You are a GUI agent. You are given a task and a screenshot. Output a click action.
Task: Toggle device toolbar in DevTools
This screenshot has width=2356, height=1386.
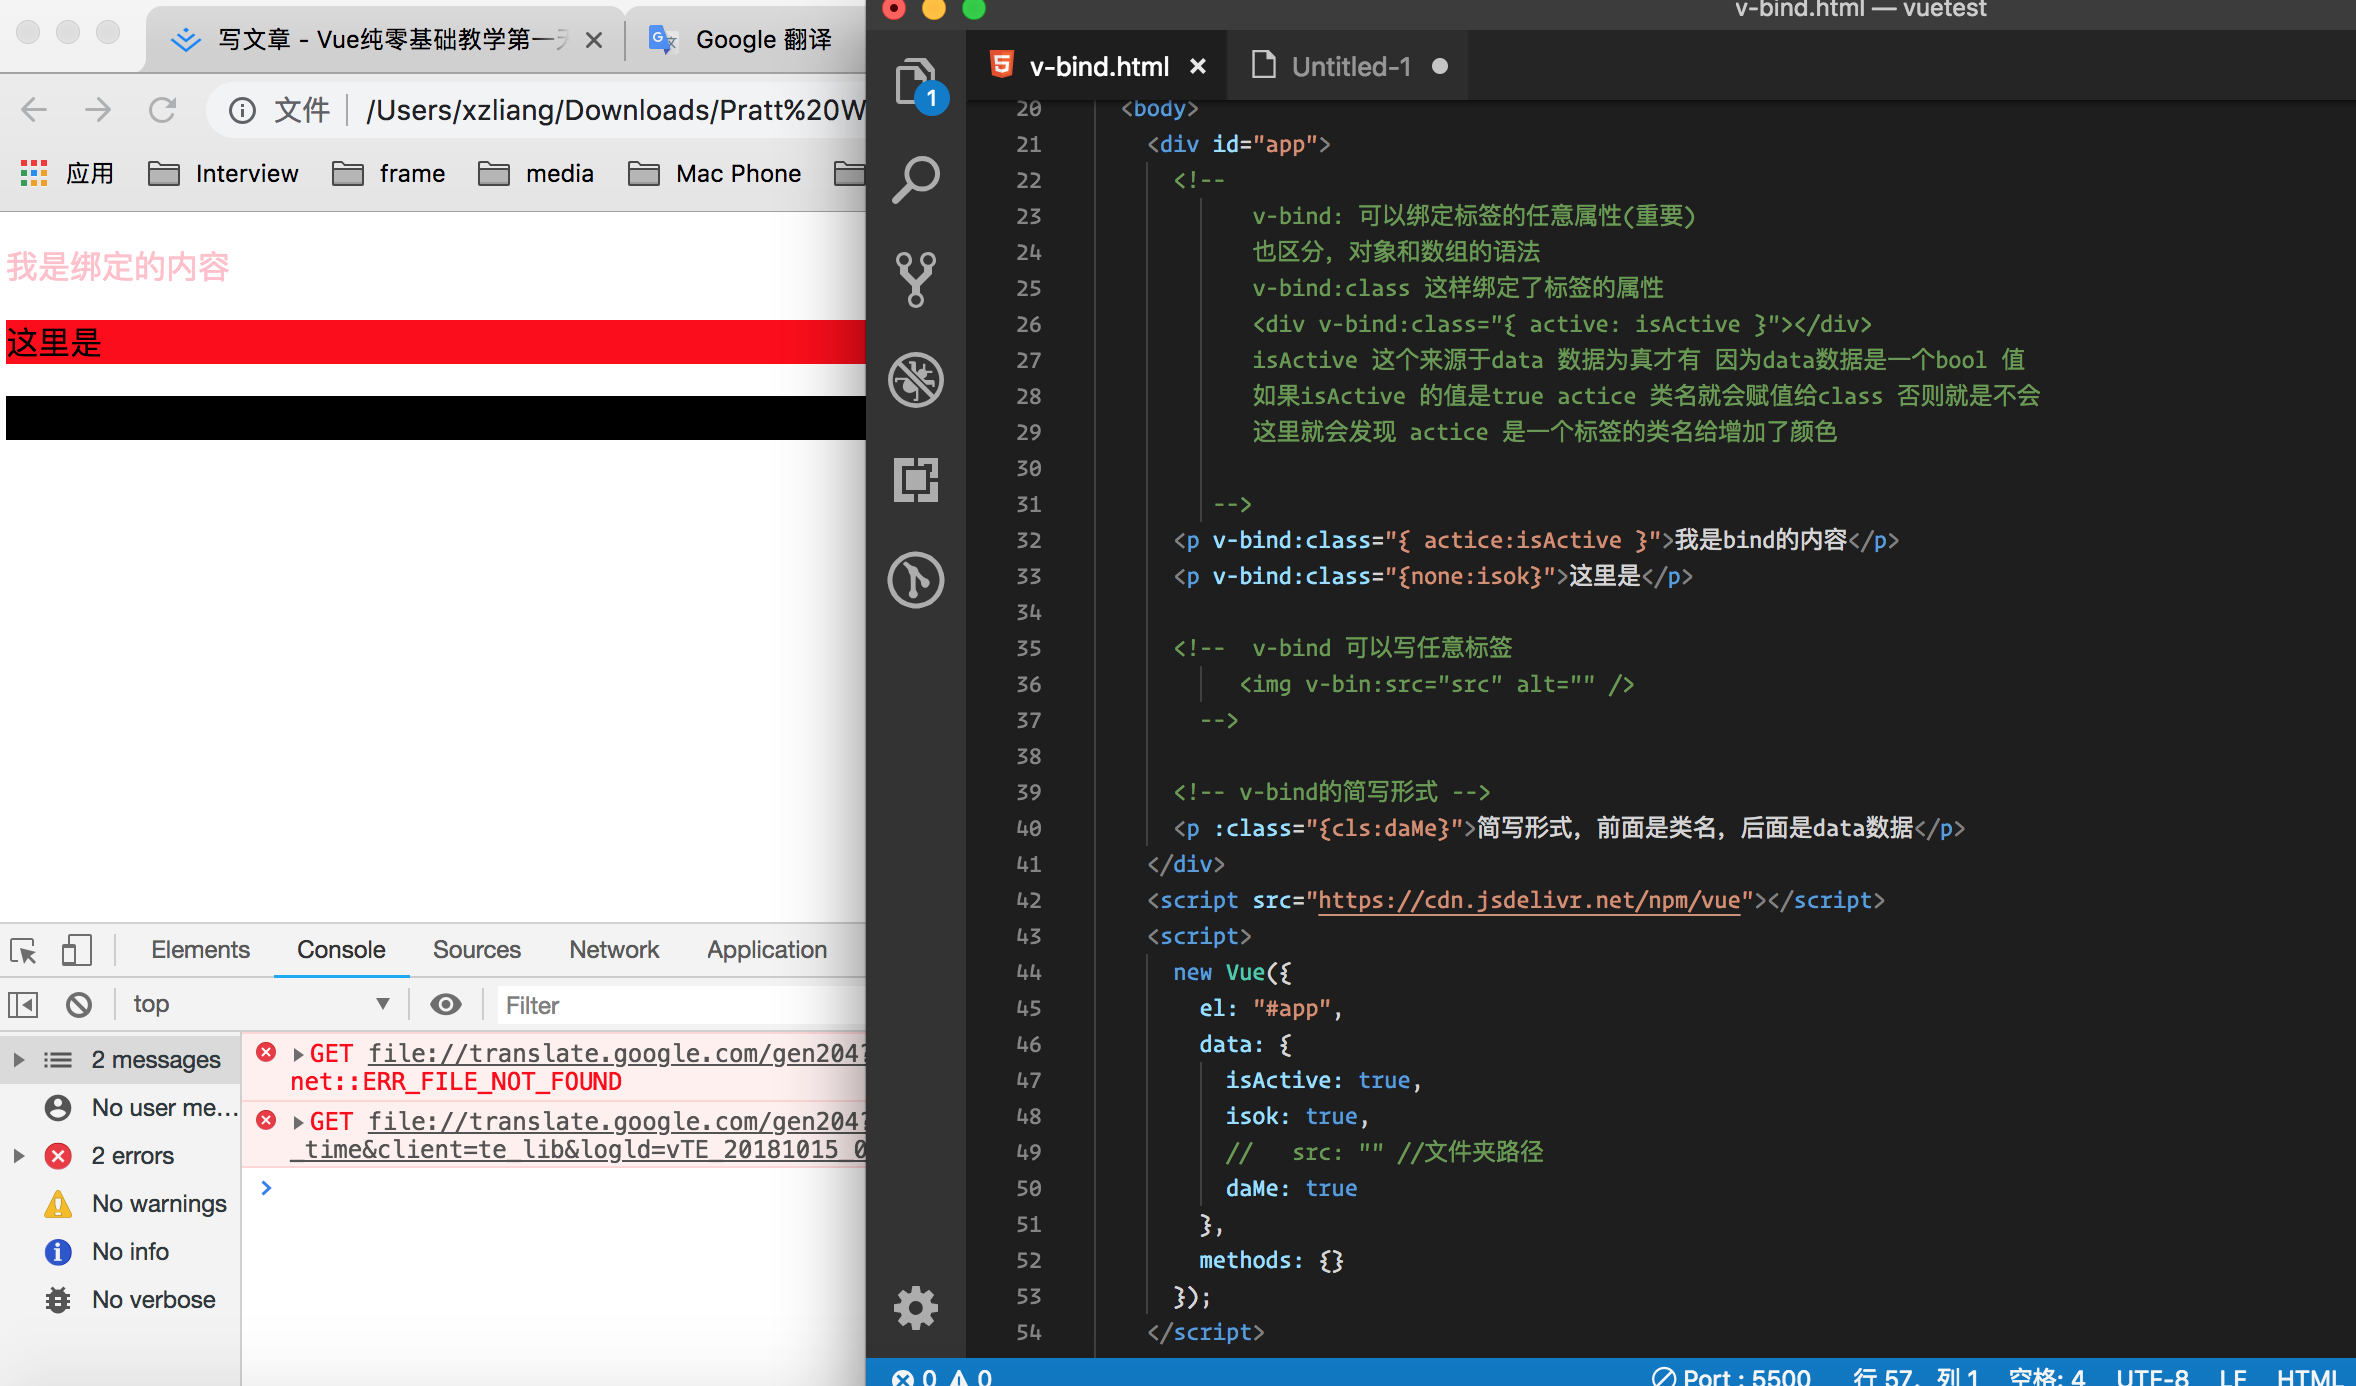[76, 950]
